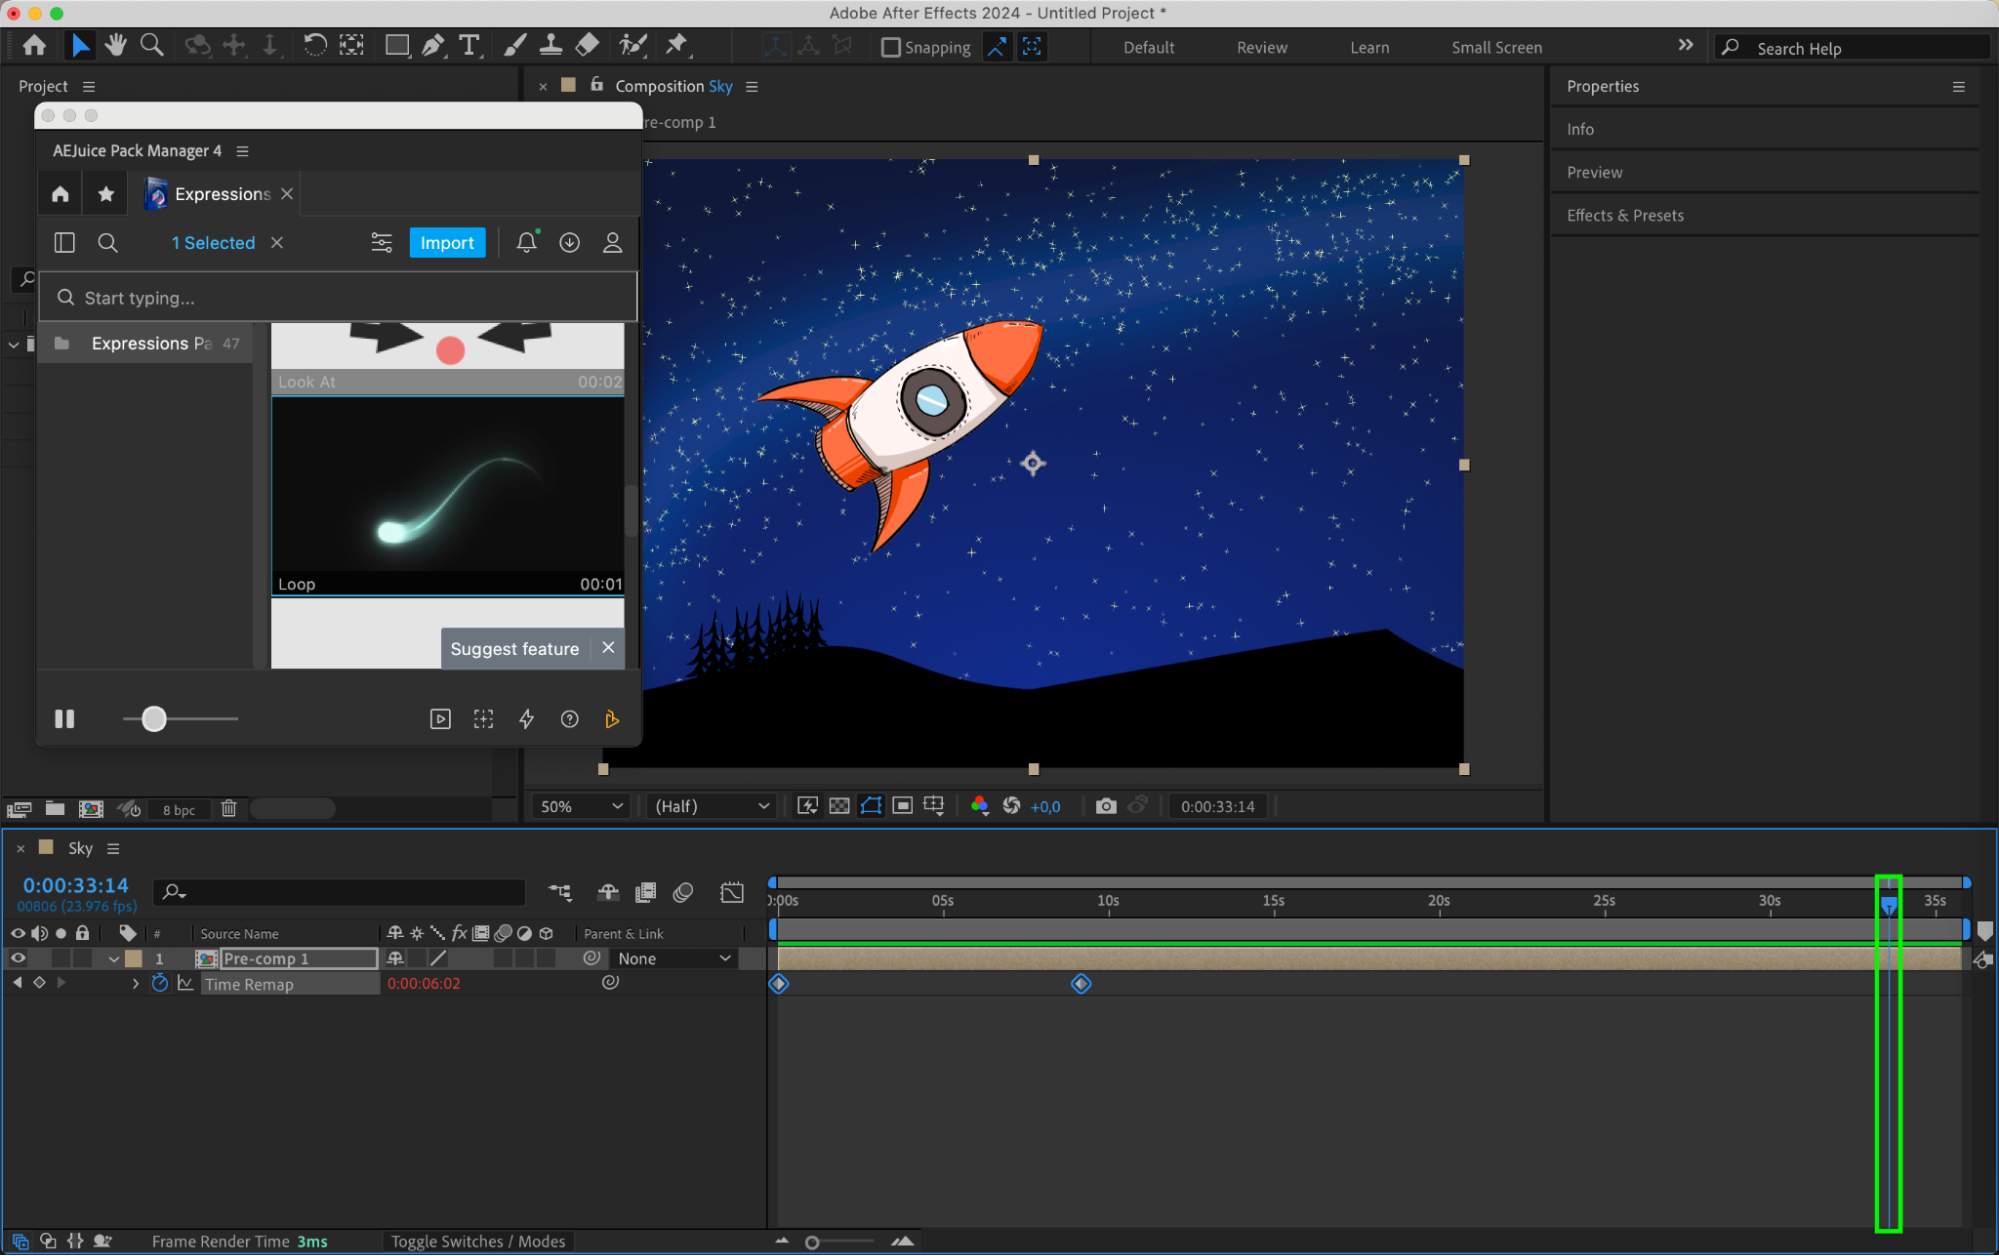
Task: Open the Effects & Presets panel
Action: click(1624, 215)
